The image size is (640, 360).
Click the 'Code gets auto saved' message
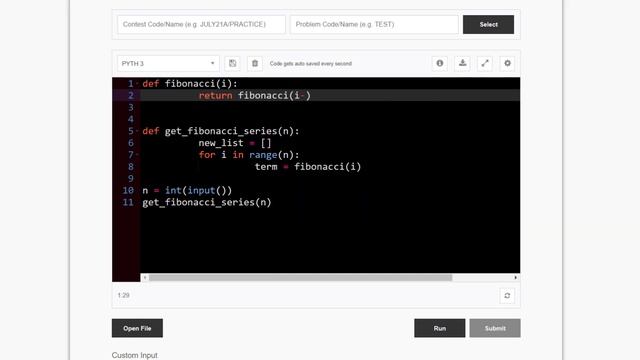click(x=311, y=64)
